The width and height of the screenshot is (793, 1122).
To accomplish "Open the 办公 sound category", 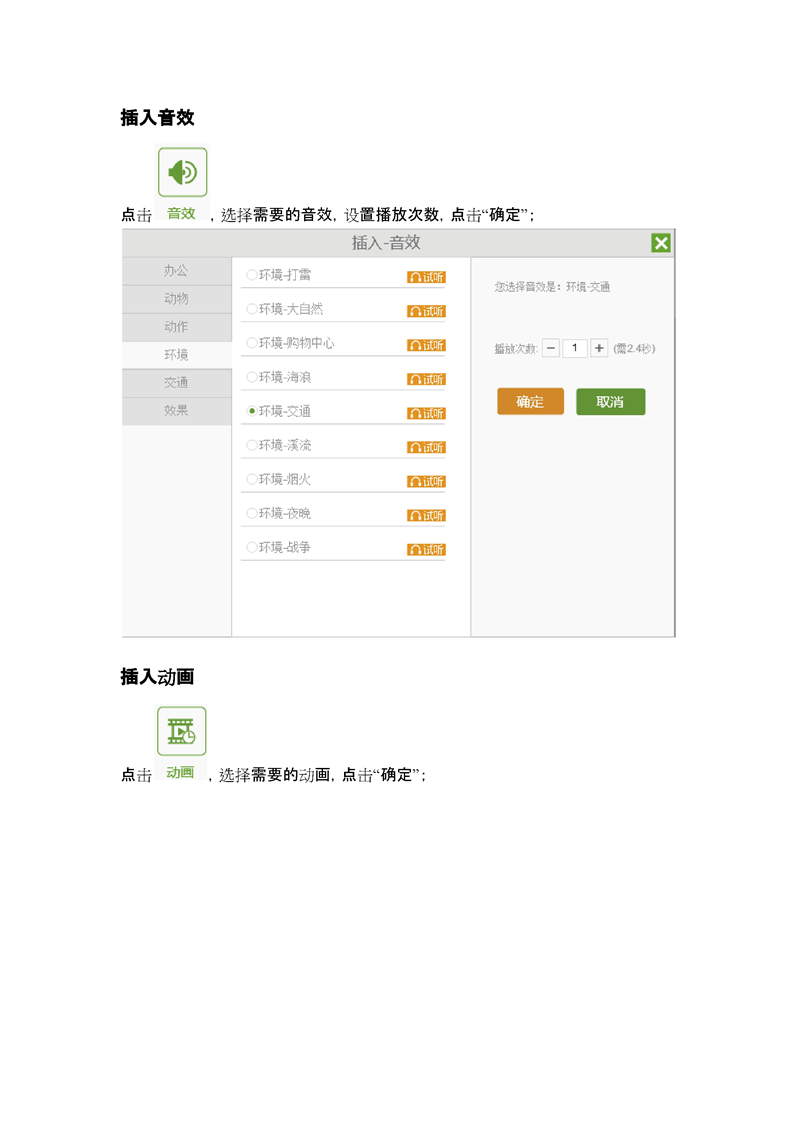I will click(x=176, y=271).
